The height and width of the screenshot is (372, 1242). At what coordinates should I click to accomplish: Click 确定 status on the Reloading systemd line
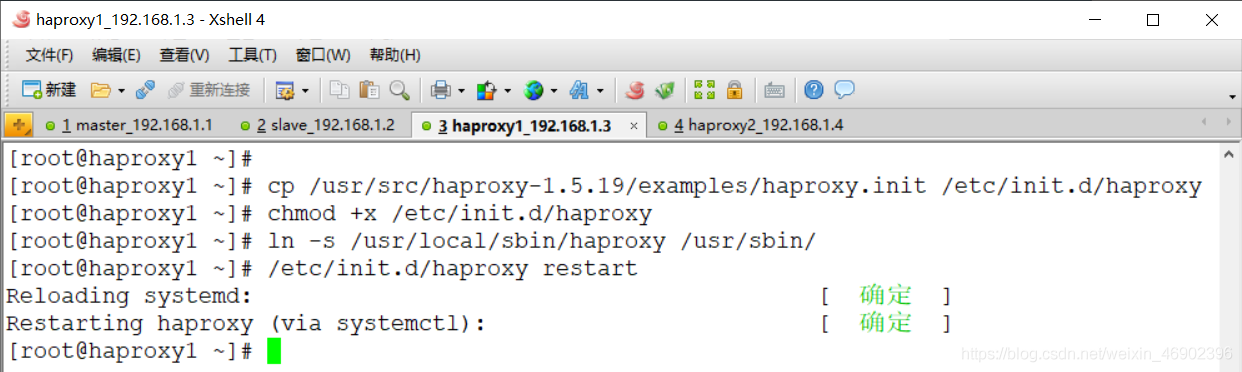pos(886,296)
